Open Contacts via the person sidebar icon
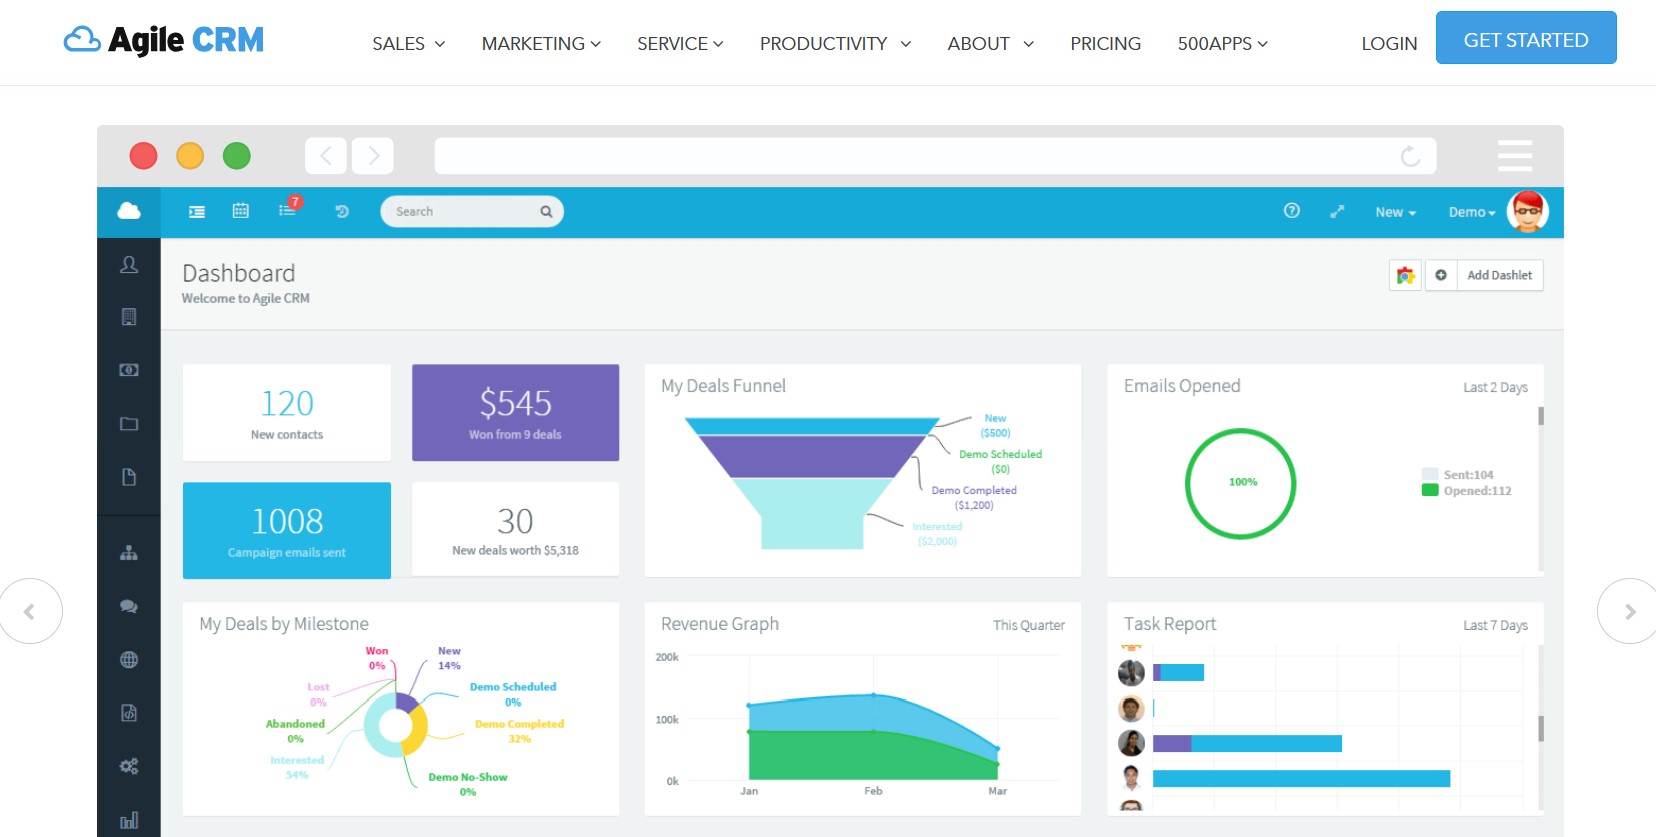 (129, 264)
